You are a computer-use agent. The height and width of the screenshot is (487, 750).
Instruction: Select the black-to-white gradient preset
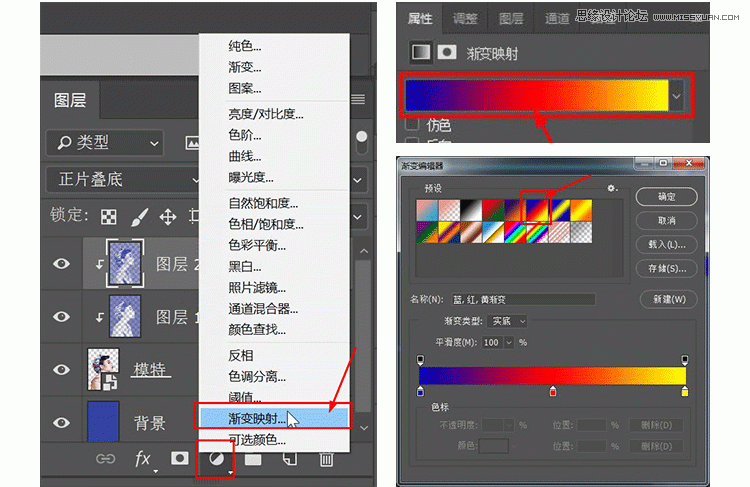pos(471,210)
